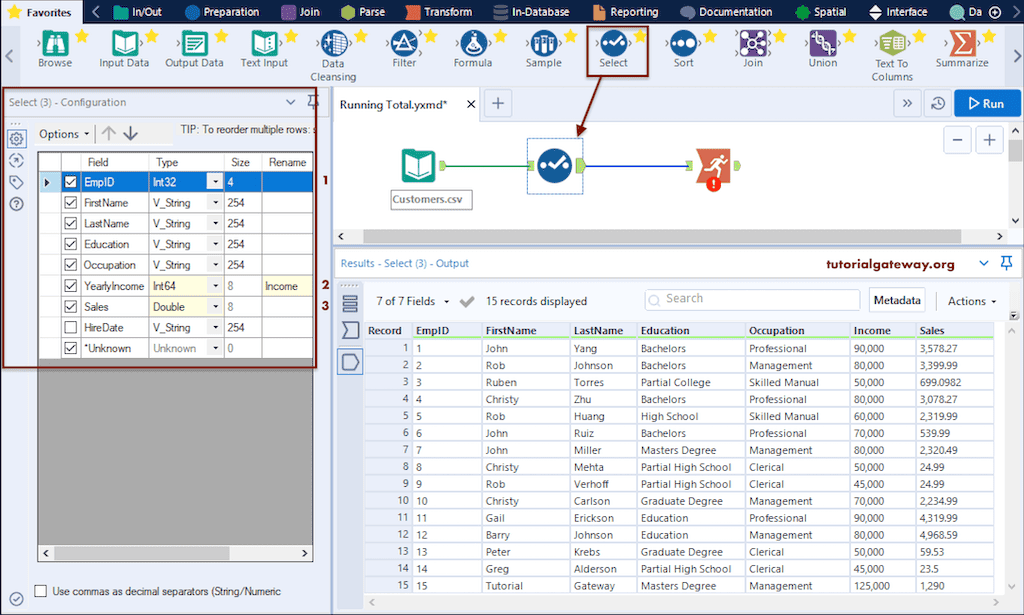The height and width of the screenshot is (615, 1024).
Task: Click the Data Cleansing tool icon
Action: [332, 45]
